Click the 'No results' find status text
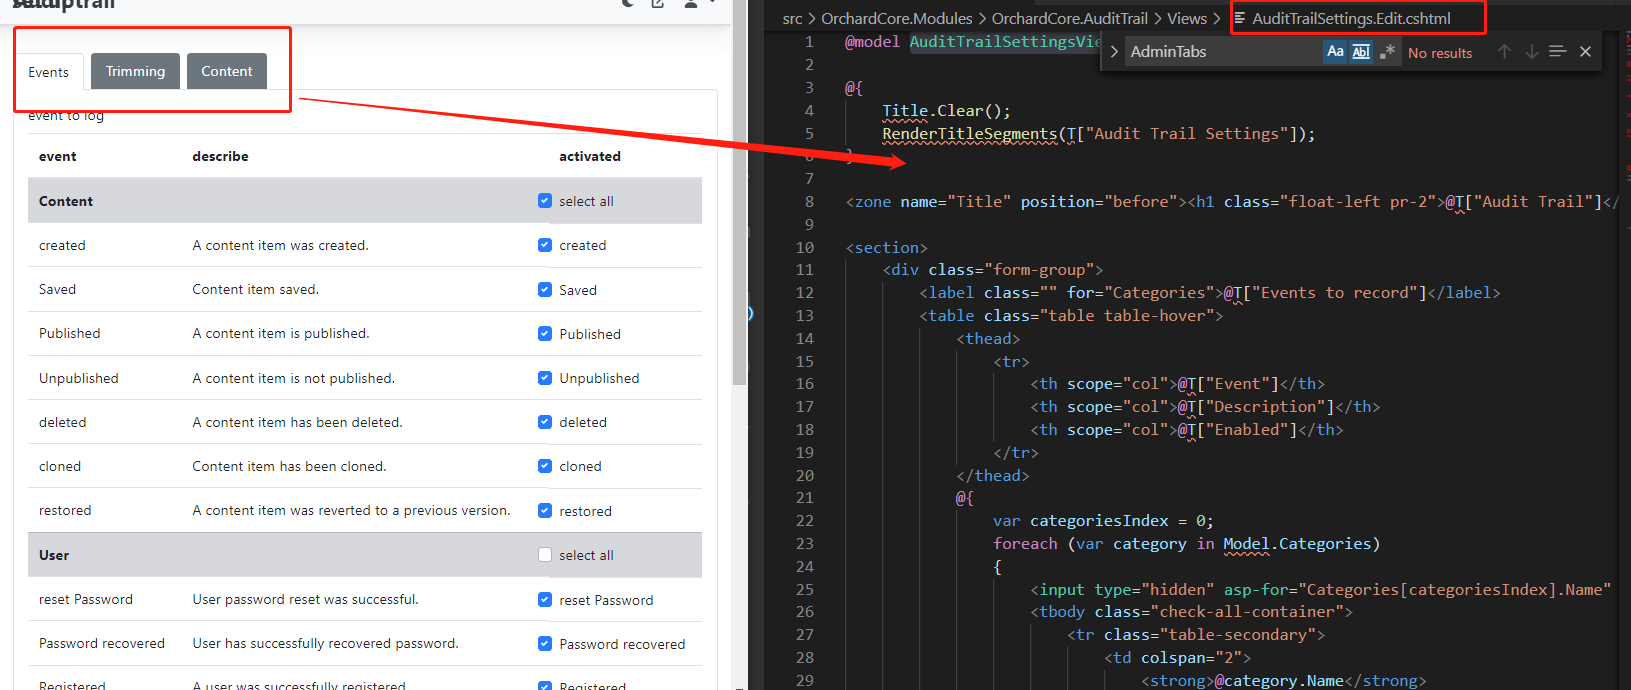The image size is (1631, 690). tap(1440, 53)
